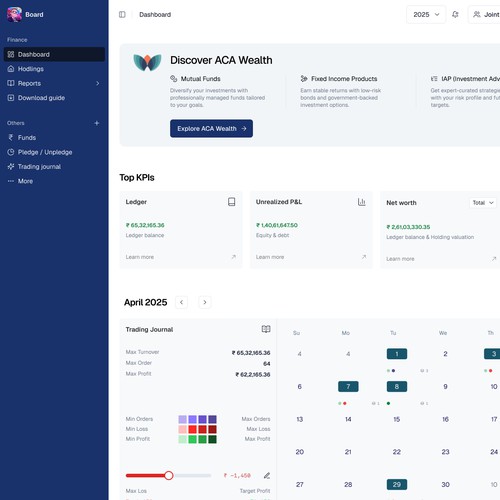The image size is (500, 500).
Task: Click the Mutual Funds icon
Action: point(174,79)
